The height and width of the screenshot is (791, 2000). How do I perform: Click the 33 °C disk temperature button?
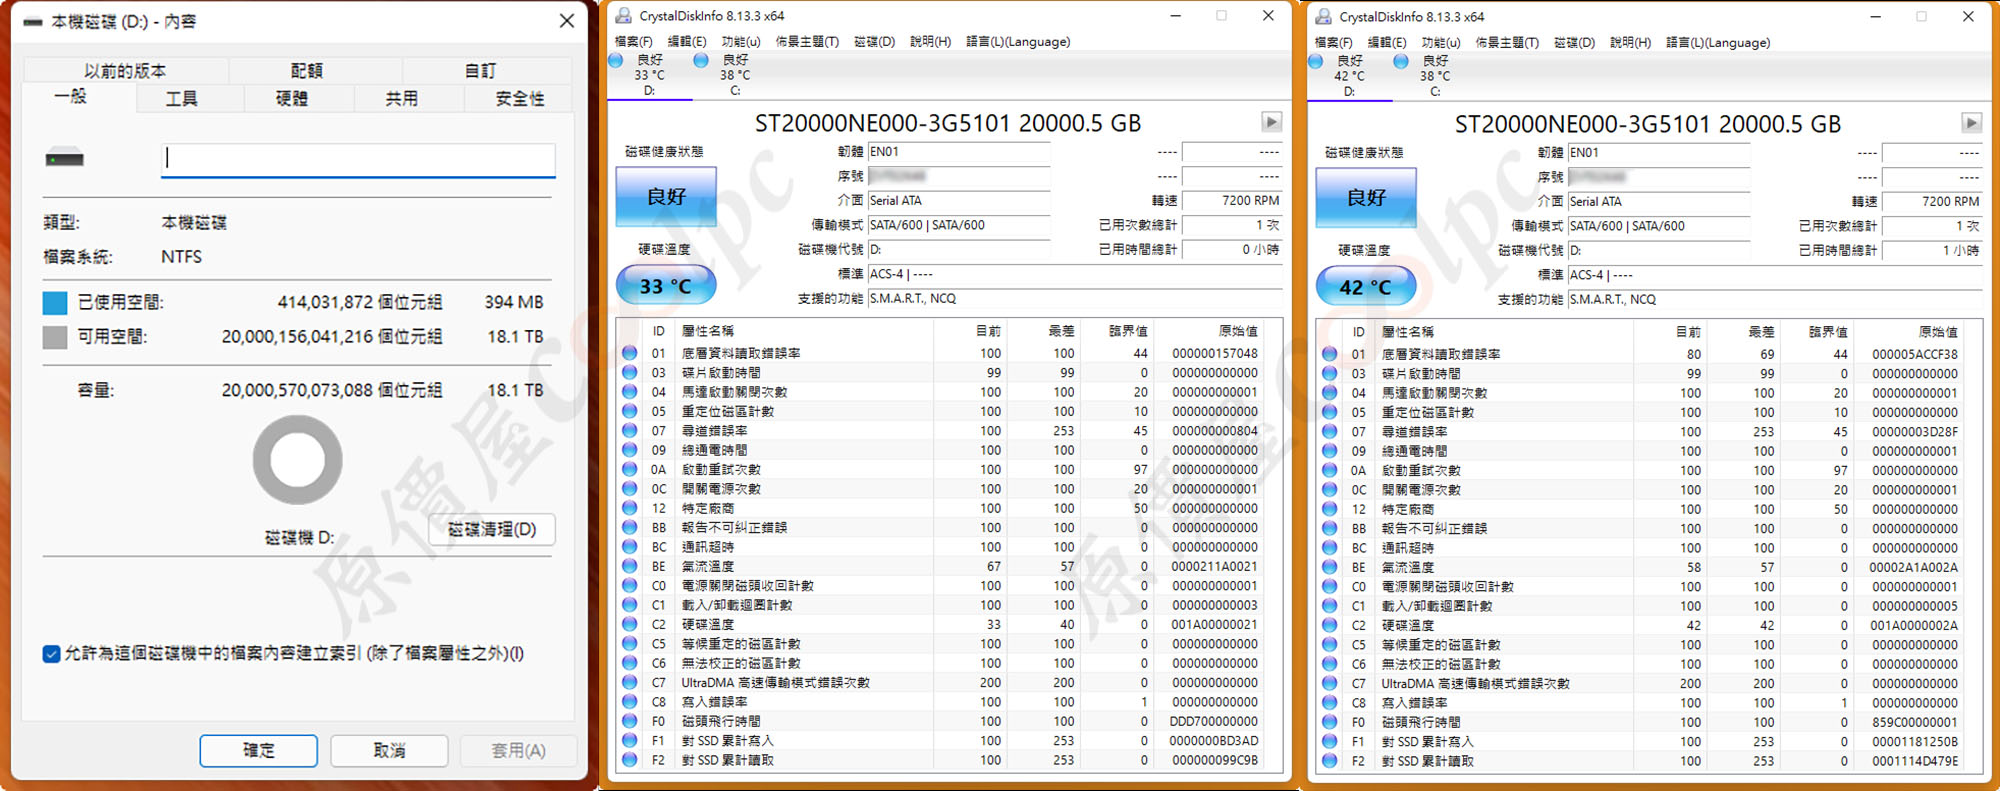[665, 286]
